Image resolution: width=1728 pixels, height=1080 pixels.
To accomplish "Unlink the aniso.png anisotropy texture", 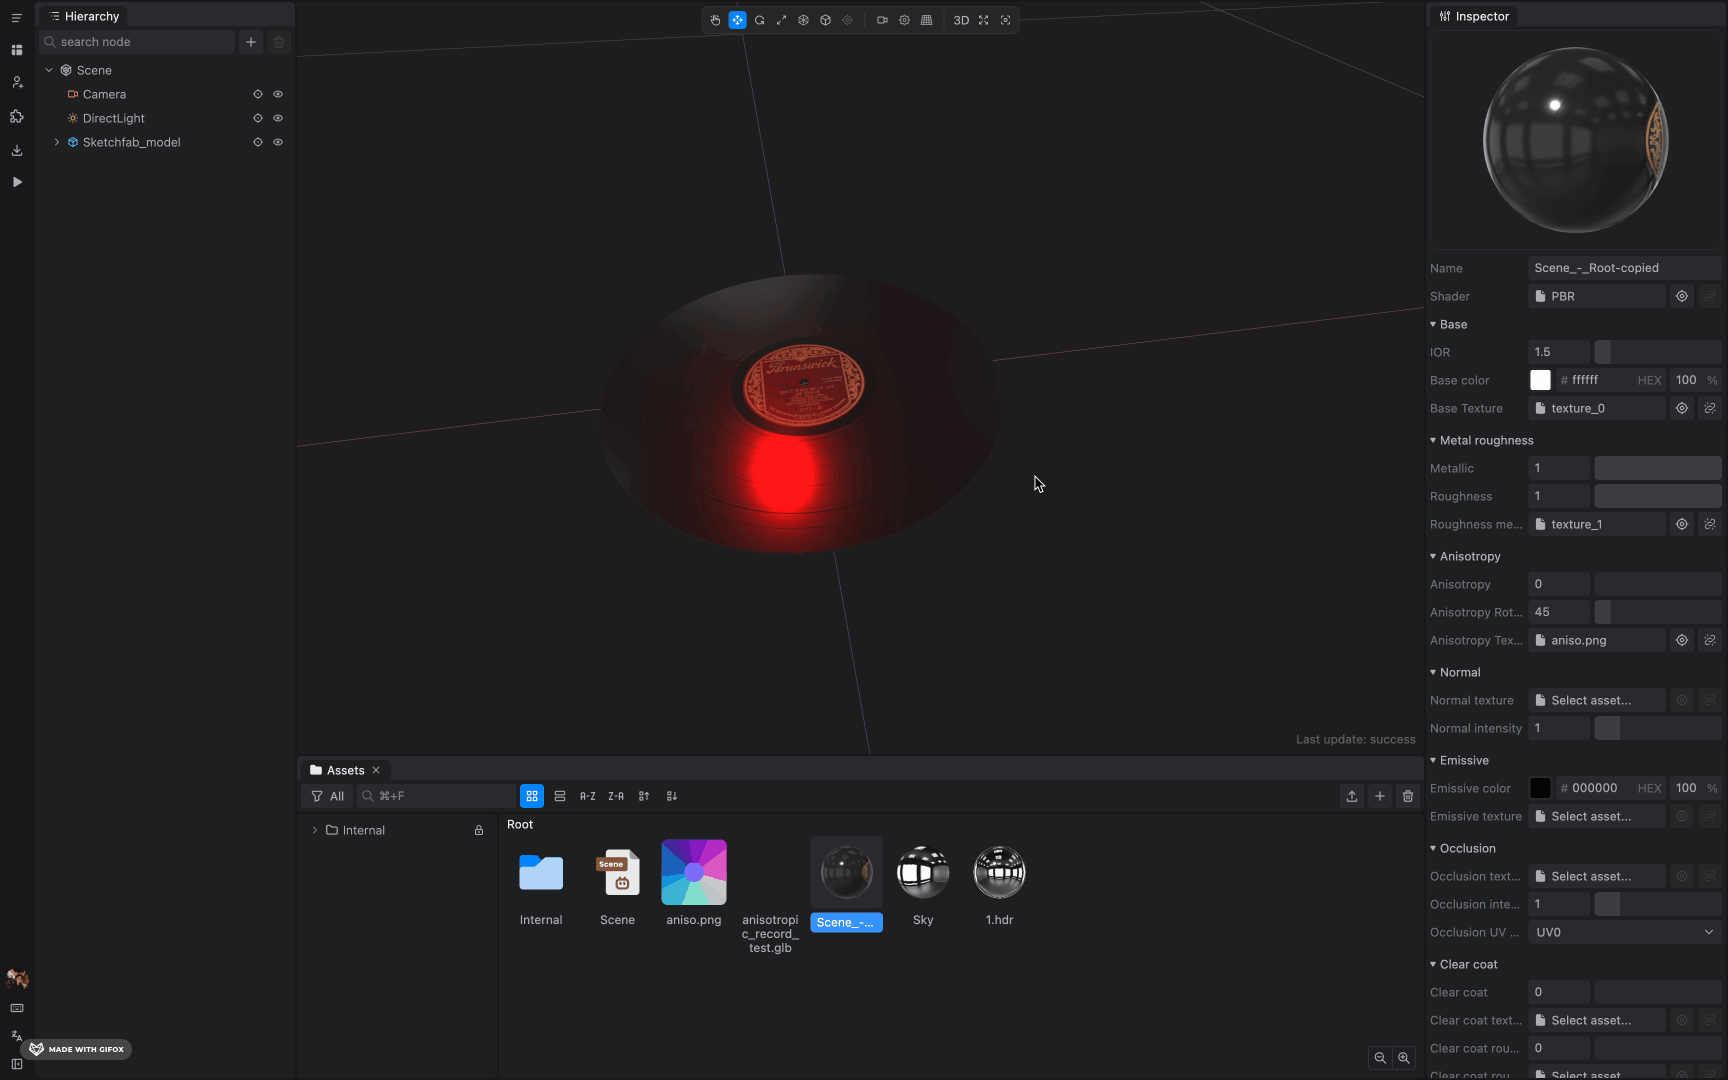I will click(1710, 640).
